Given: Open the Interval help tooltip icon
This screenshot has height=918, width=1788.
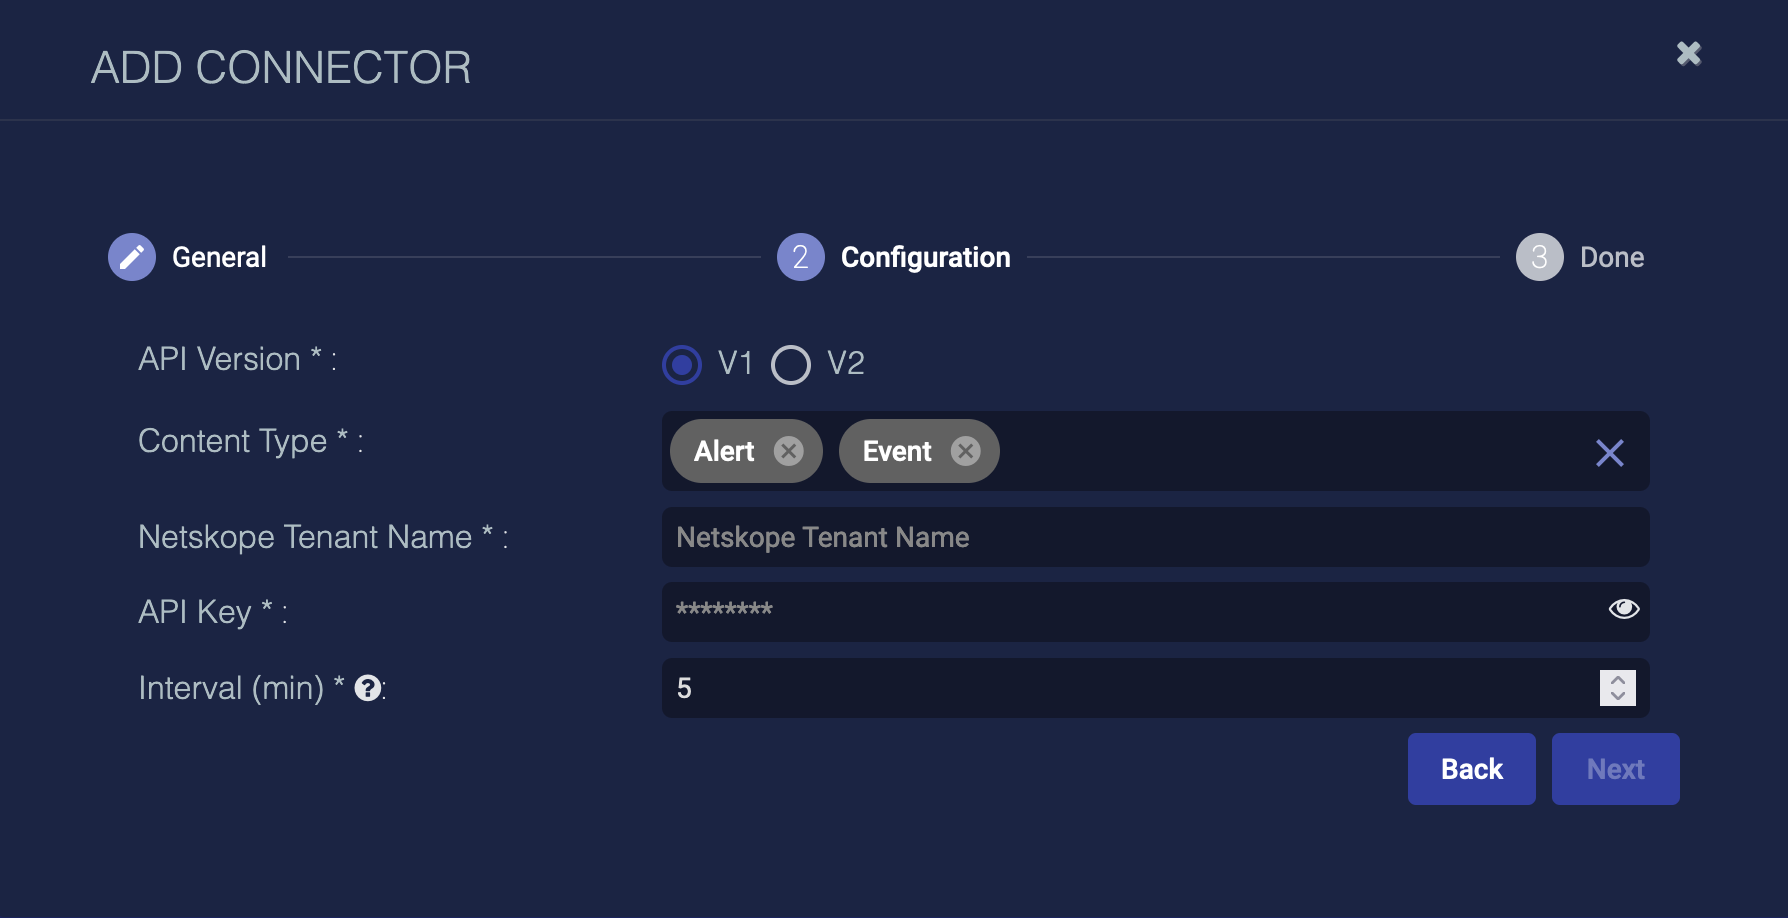Looking at the screenshot, I should click(x=368, y=688).
